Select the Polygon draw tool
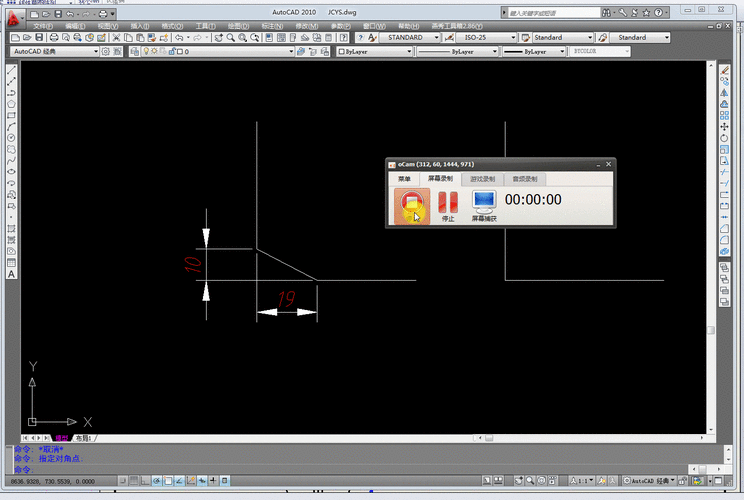The height and width of the screenshot is (500, 744). point(11,104)
